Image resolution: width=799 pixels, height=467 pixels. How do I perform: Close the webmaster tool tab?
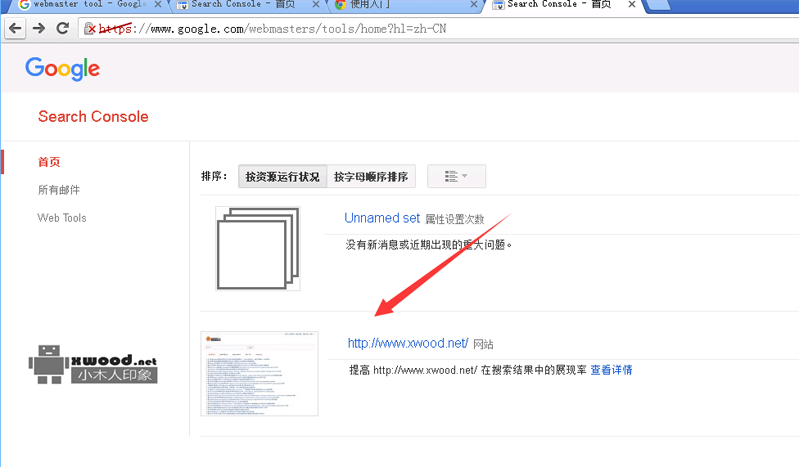[x=157, y=5]
